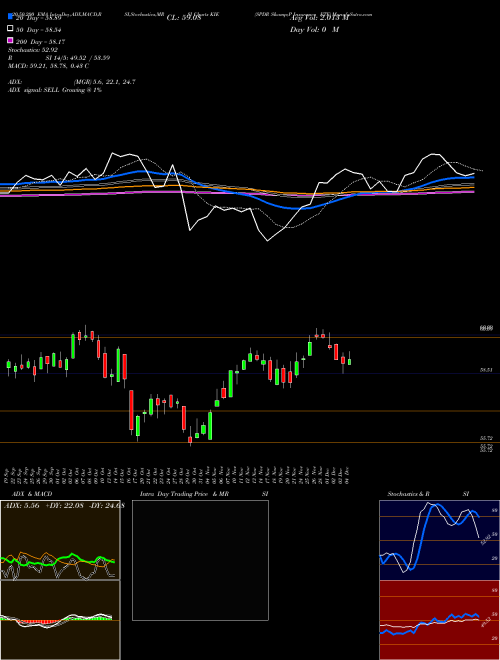Open the blue Stochastics mini chart
The image size is (500, 660).
click(439, 540)
